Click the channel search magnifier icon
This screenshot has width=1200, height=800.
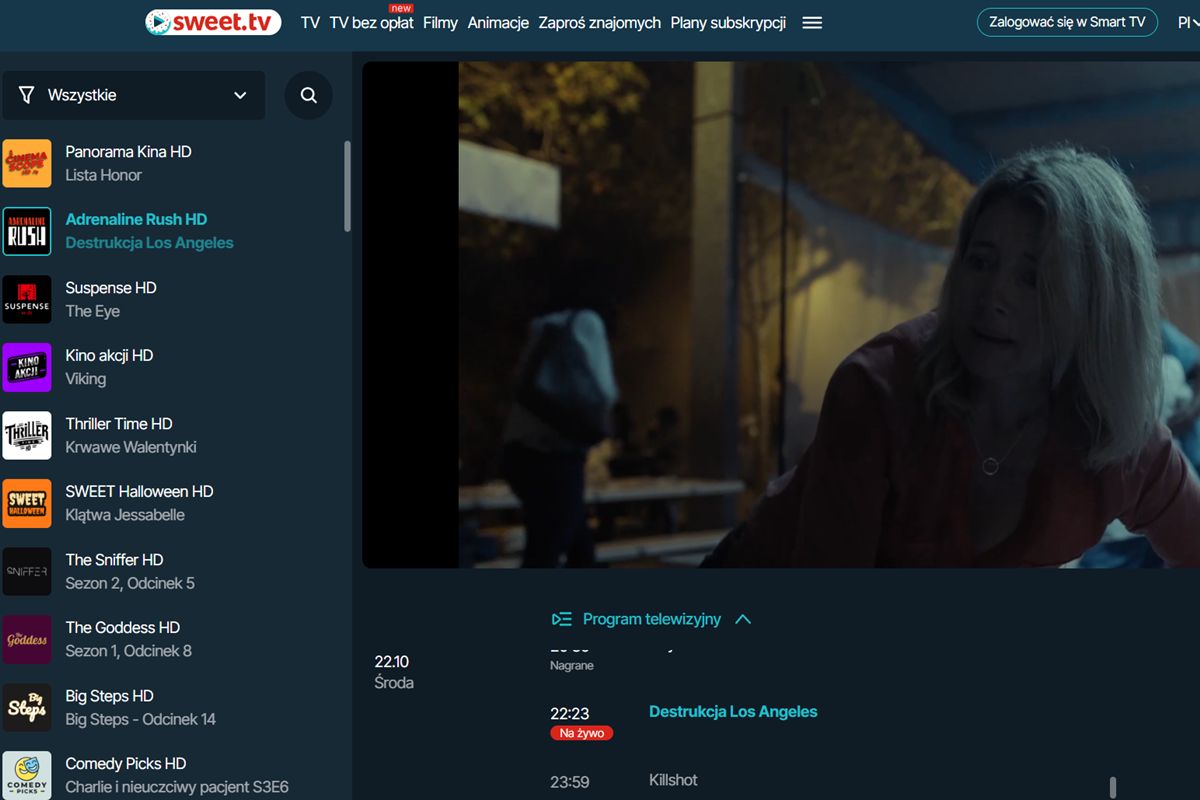pos(309,95)
